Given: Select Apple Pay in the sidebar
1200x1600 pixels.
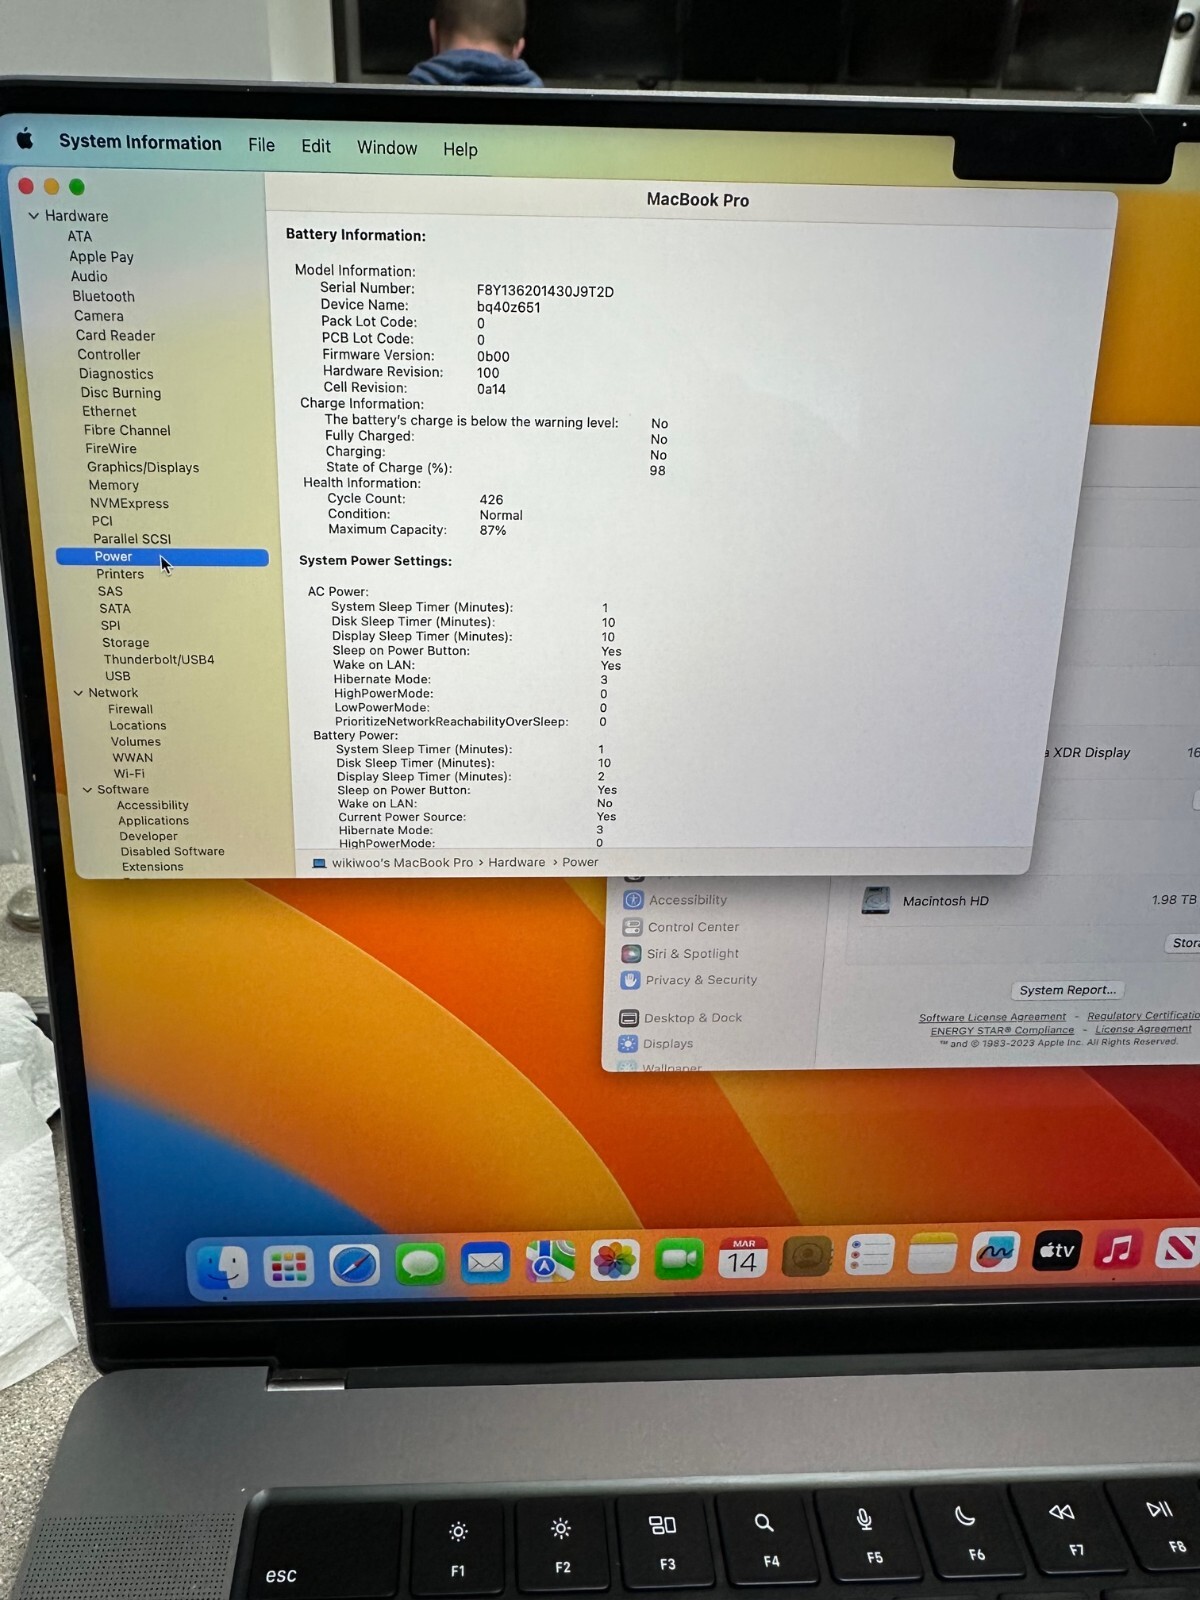Looking at the screenshot, I should click(x=101, y=256).
